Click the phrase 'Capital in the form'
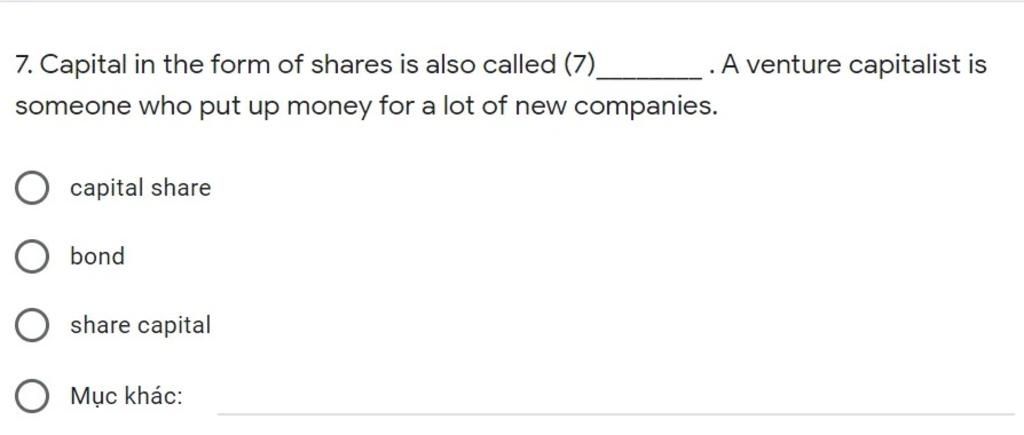The image size is (1024, 435). click(162, 65)
